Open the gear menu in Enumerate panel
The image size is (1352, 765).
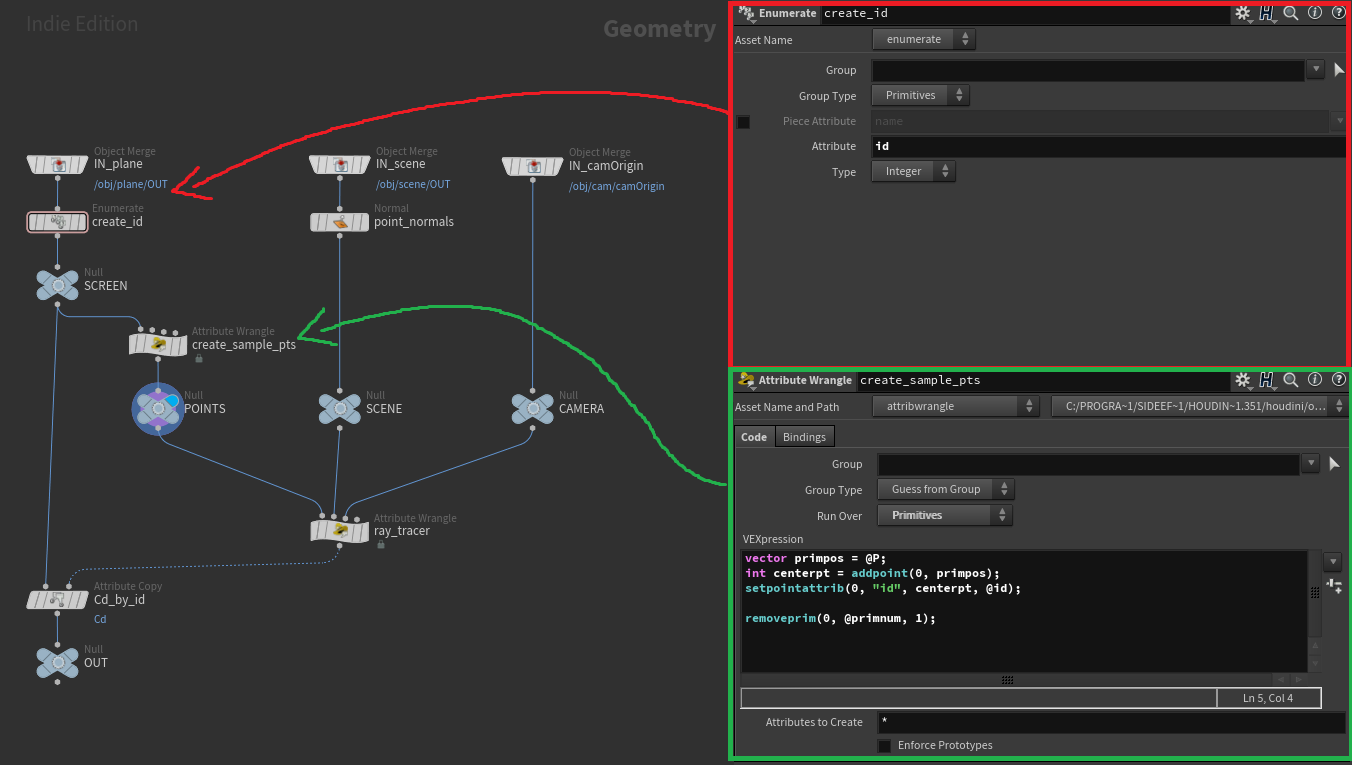click(1242, 13)
